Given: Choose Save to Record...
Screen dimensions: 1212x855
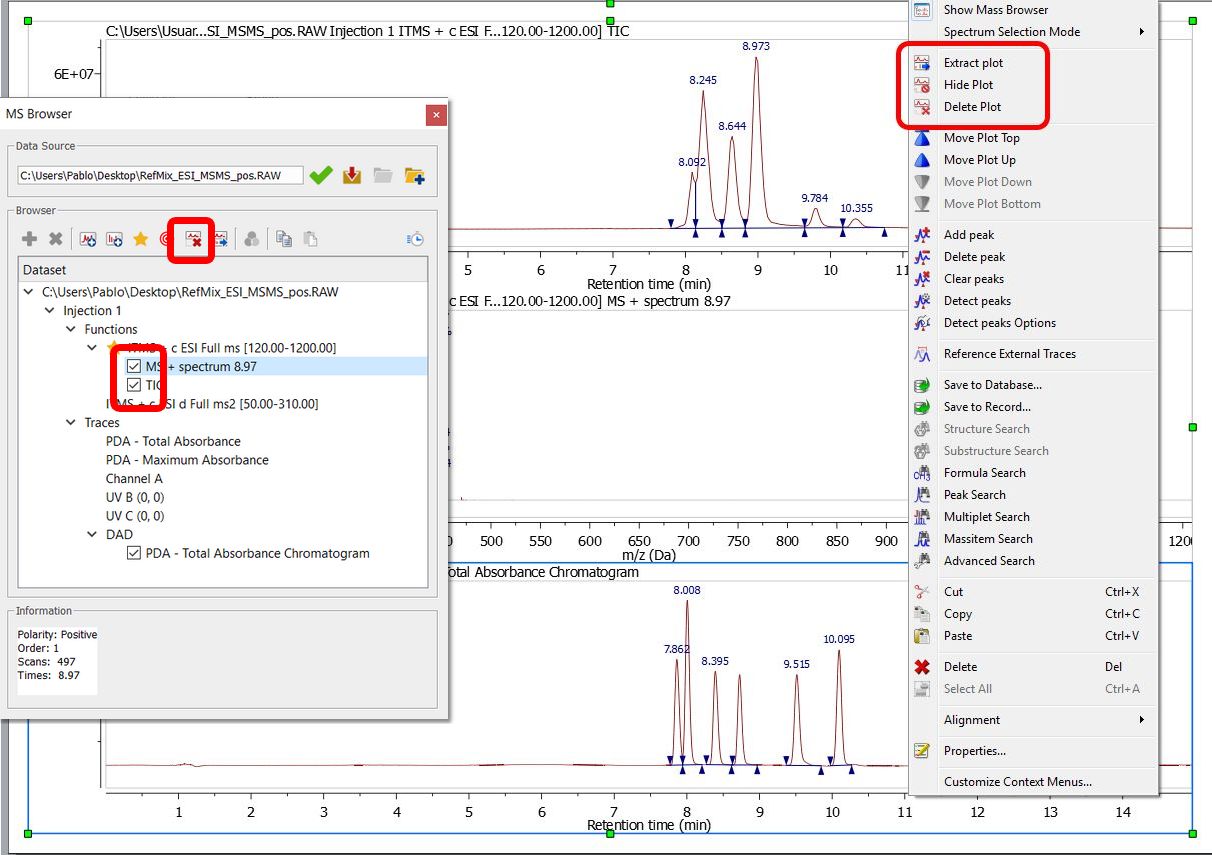Looking at the screenshot, I should (1033, 407).
